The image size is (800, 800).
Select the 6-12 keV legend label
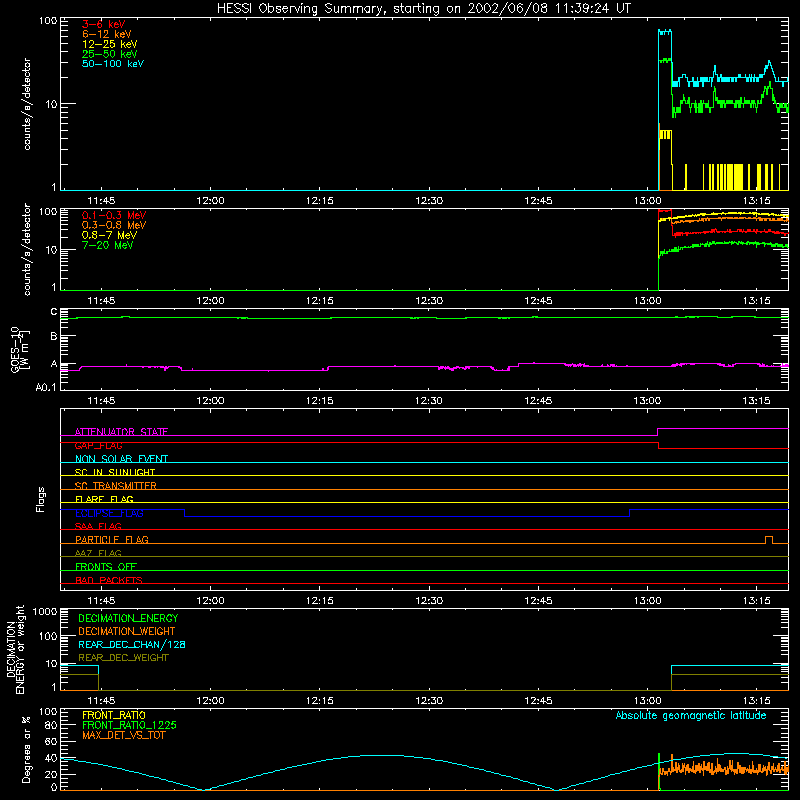[x=107, y=34]
